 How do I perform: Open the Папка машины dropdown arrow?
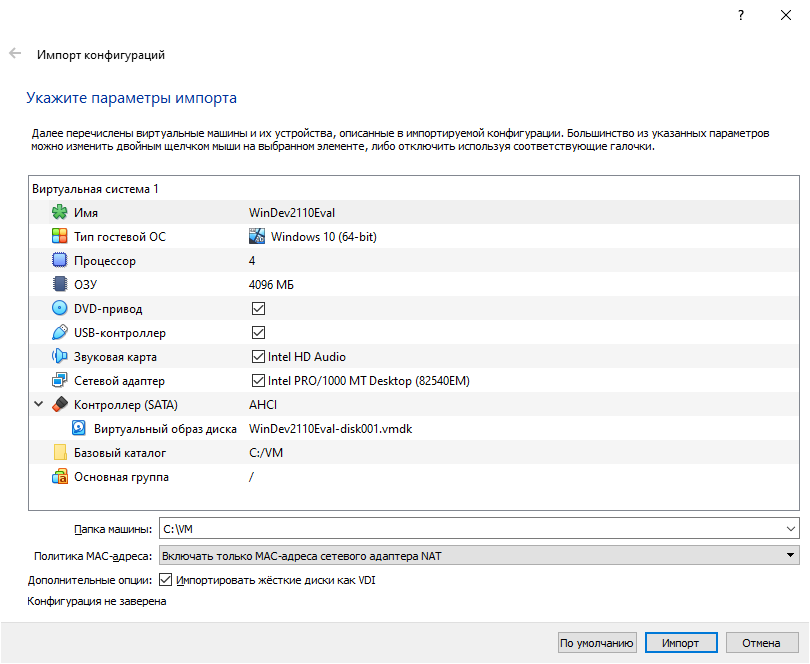[x=793, y=529]
